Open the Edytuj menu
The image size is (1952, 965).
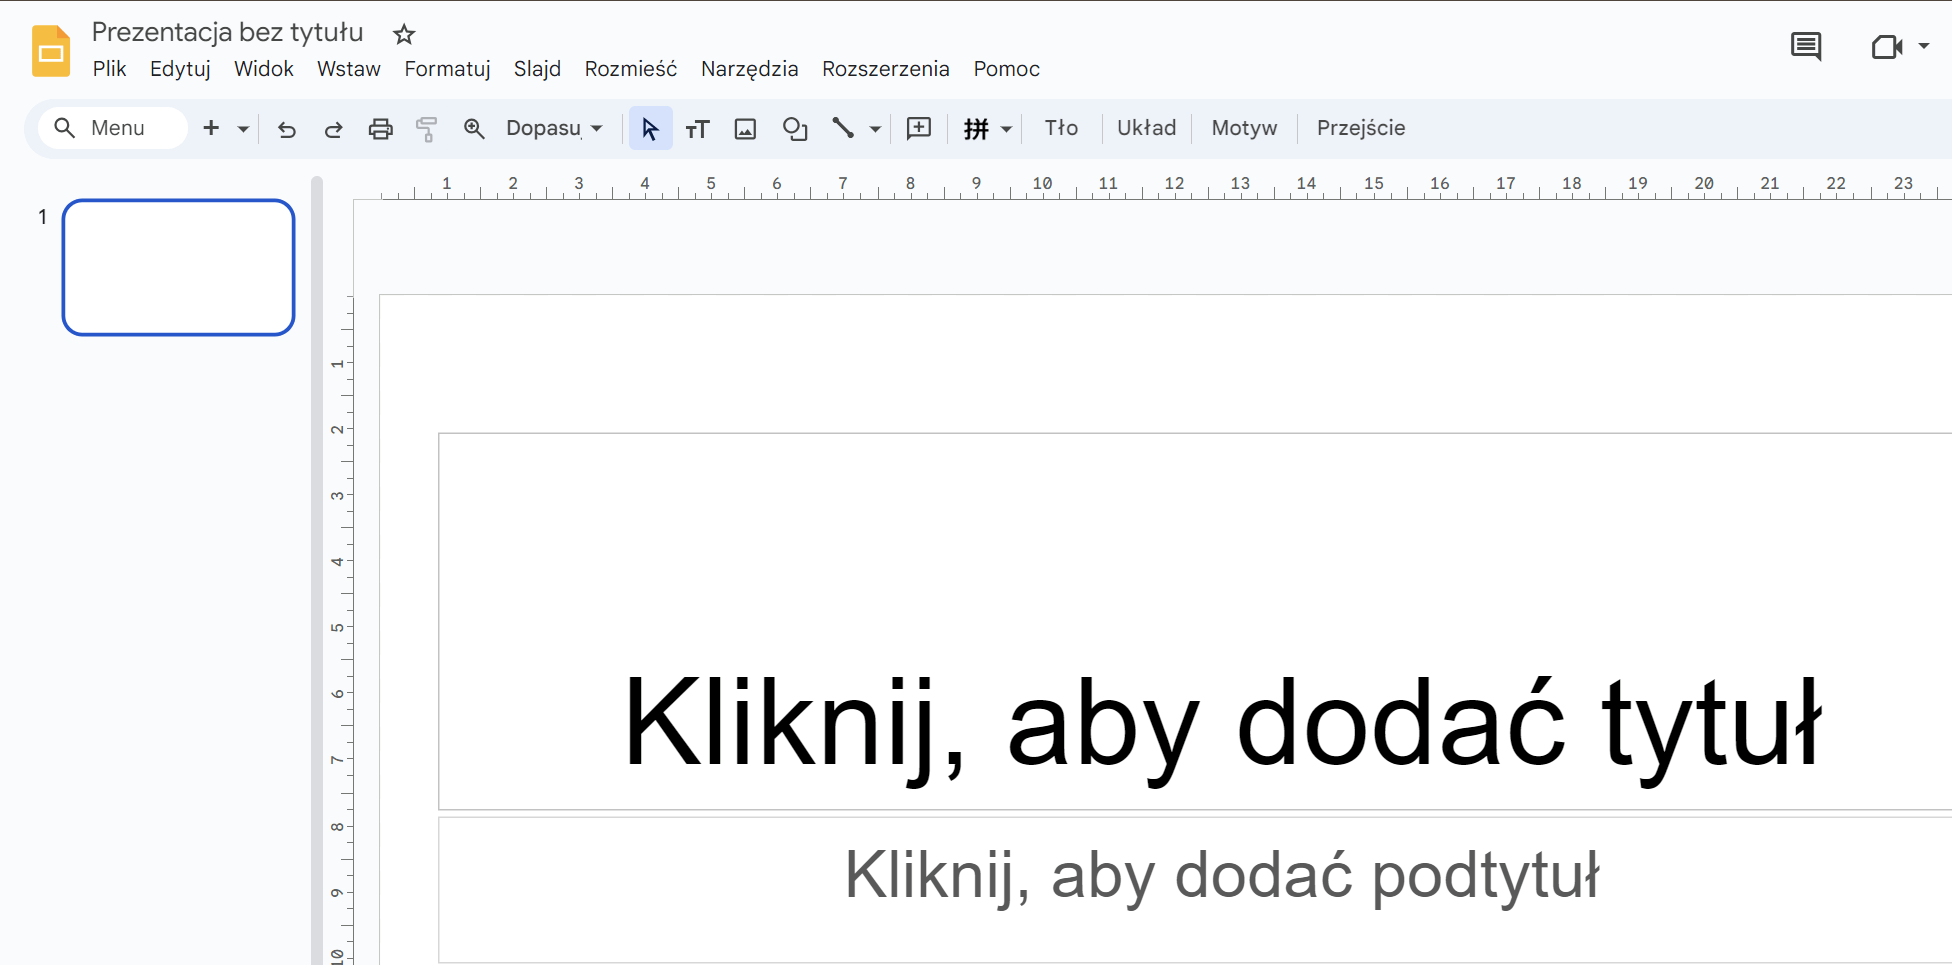tap(180, 69)
